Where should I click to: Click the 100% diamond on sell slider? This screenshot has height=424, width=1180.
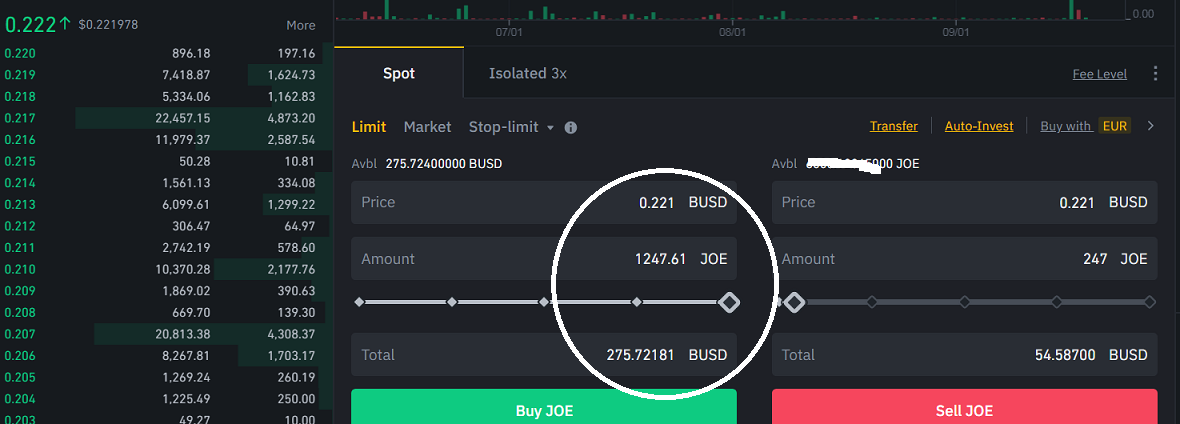pyautogui.click(x=1149, y=301)
